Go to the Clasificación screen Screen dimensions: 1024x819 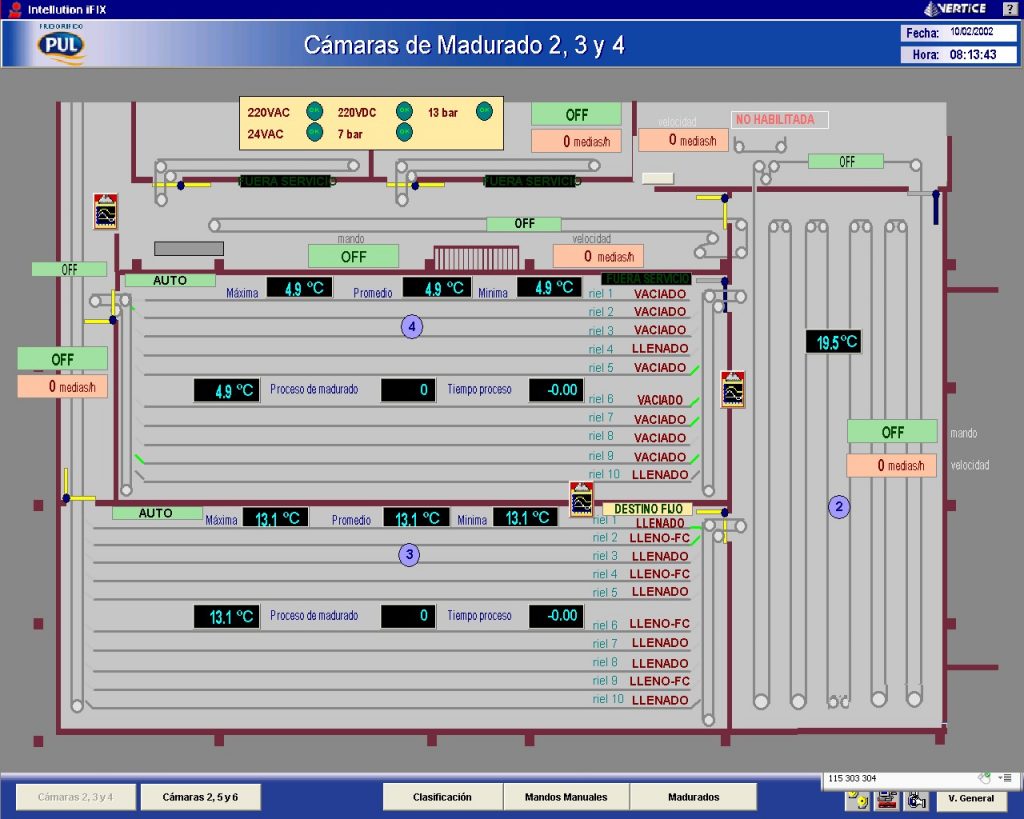tap(442, 797)
